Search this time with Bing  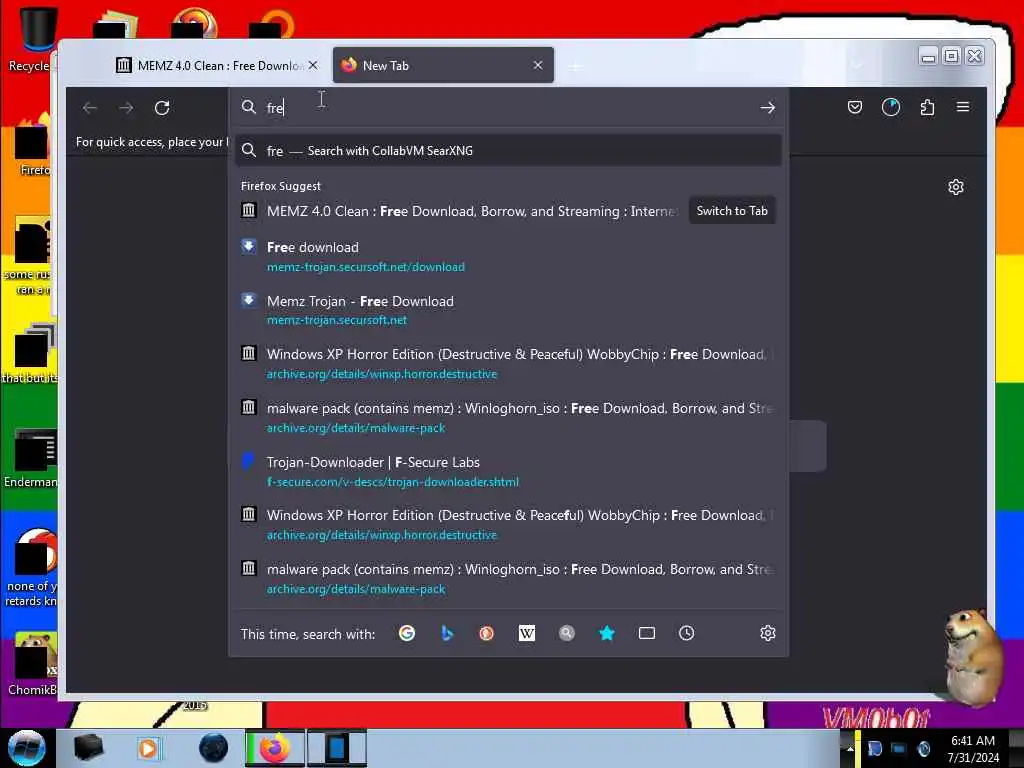447,633
